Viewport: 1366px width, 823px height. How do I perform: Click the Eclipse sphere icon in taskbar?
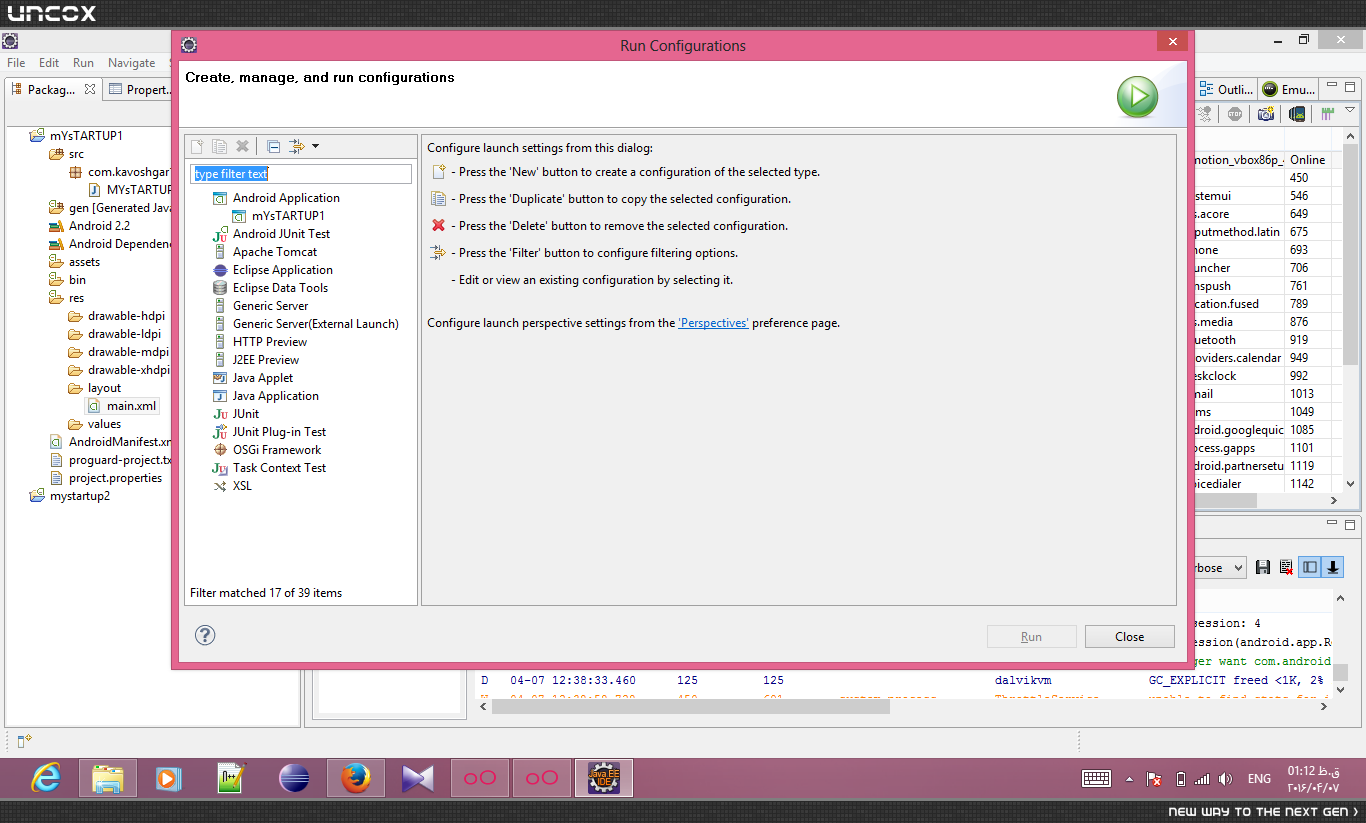point(294,778)
